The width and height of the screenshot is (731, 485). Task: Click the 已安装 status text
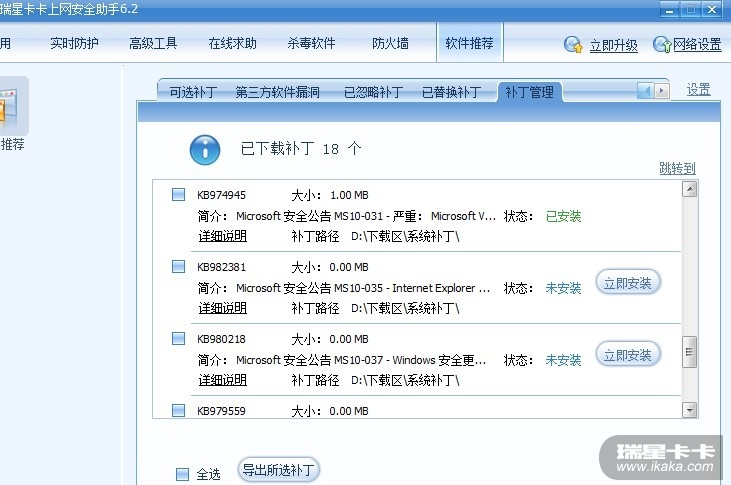(x=563, y=216)
